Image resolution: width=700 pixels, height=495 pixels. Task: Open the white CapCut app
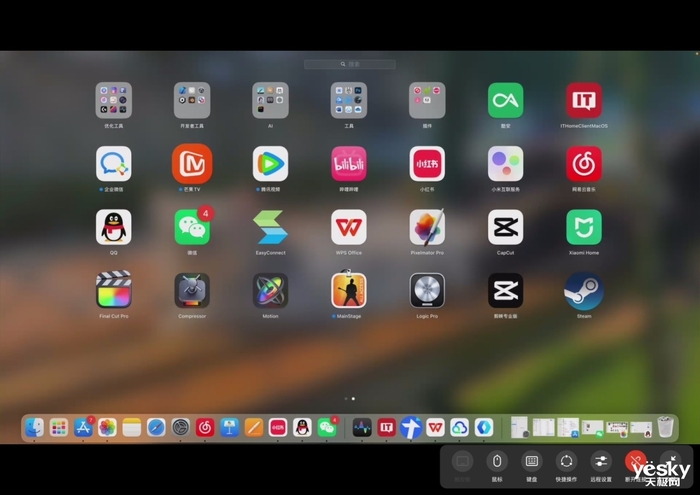tap(505, 227)
